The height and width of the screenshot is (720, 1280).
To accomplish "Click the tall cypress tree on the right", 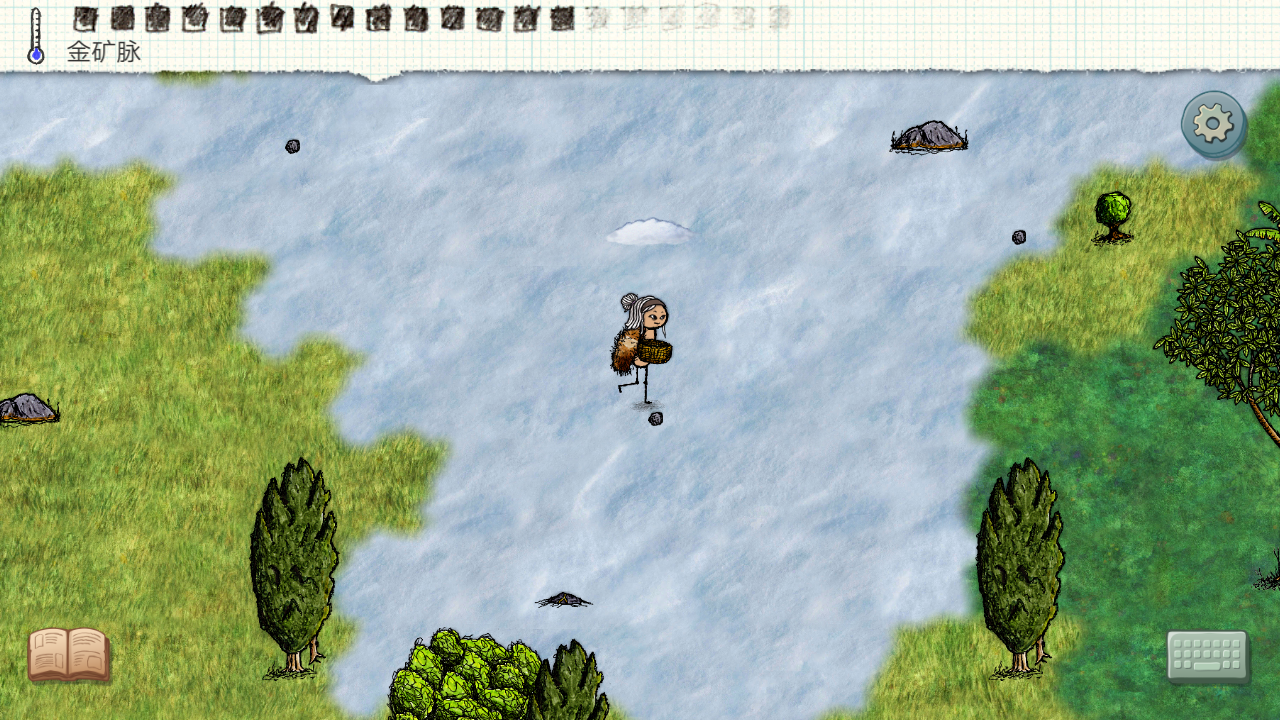I will tap(1019, 565).
